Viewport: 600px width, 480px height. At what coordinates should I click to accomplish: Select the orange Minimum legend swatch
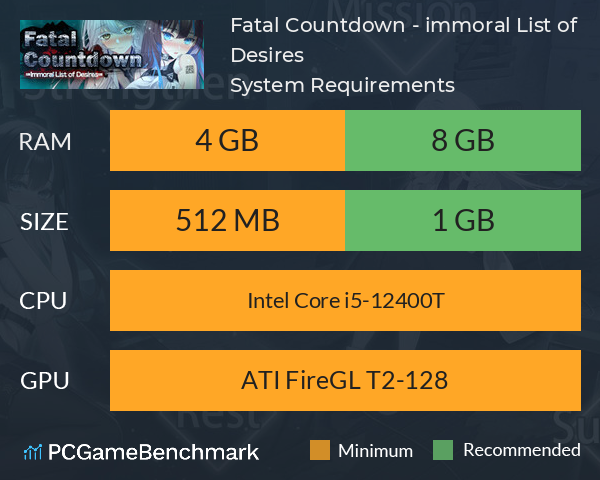320,450
